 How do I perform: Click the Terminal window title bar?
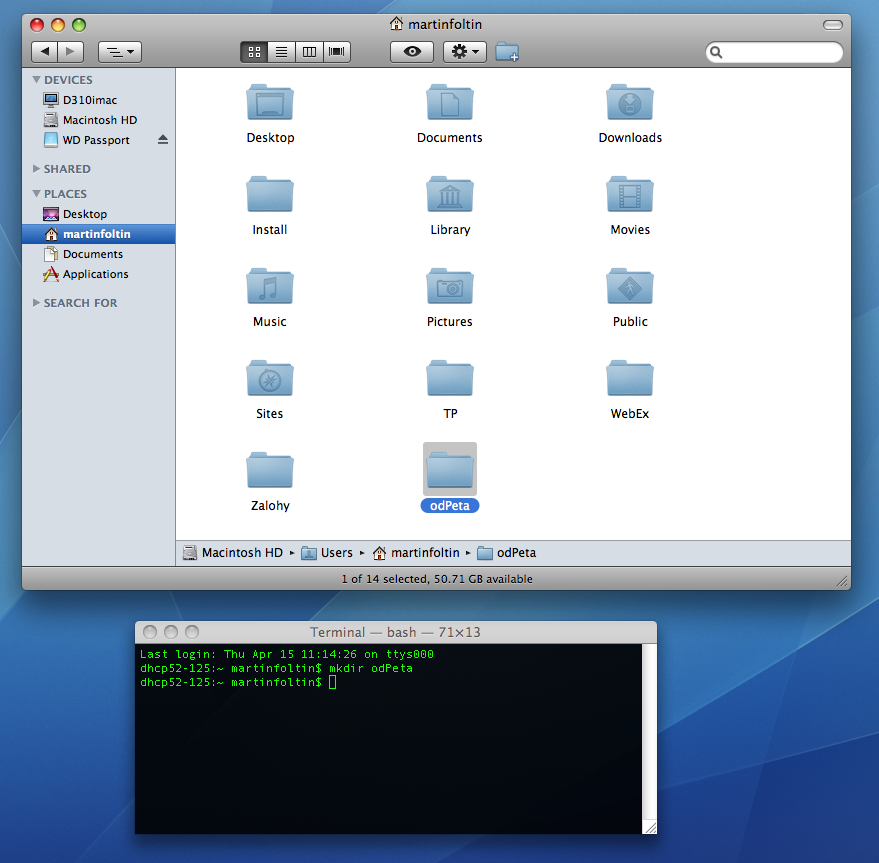396,632
